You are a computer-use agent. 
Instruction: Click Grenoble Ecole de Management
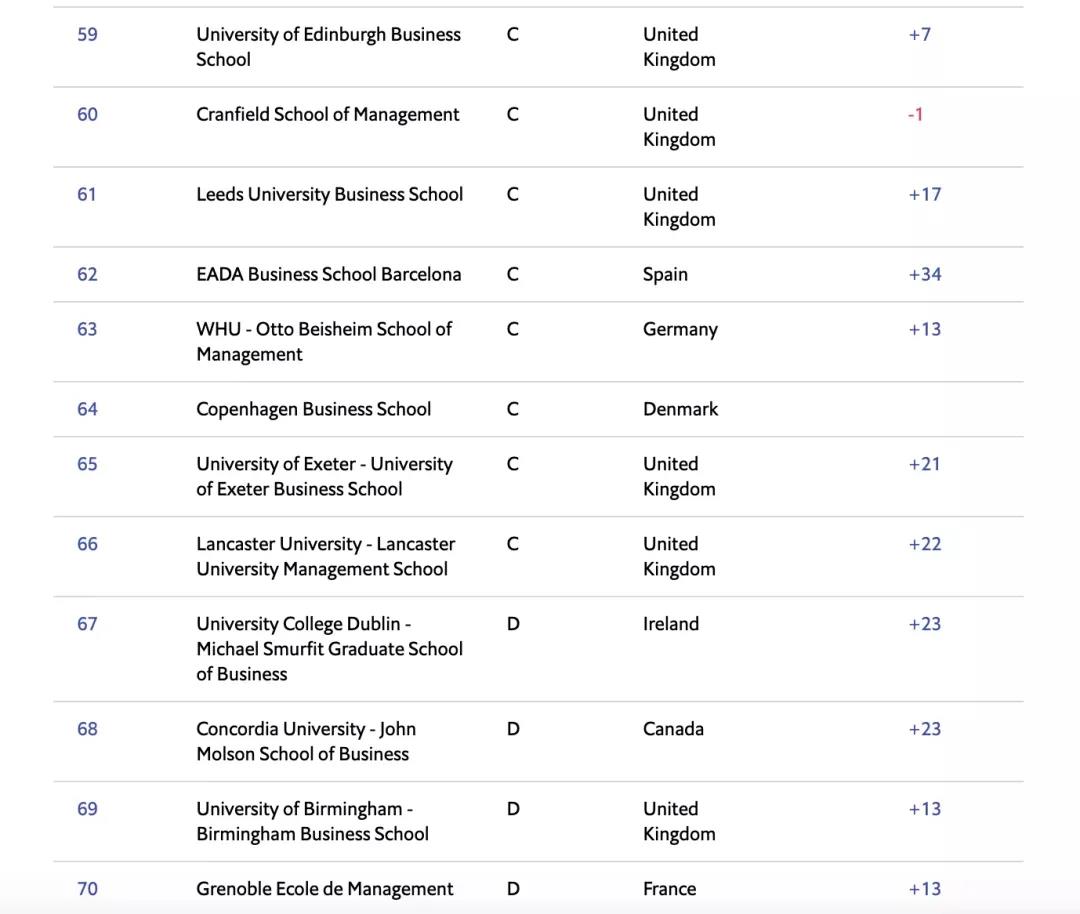(x=324, y=889)
